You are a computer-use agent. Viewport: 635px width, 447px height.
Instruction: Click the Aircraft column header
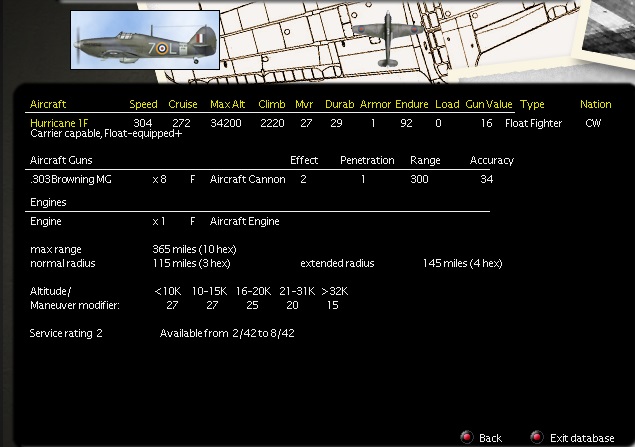point(48,104)
